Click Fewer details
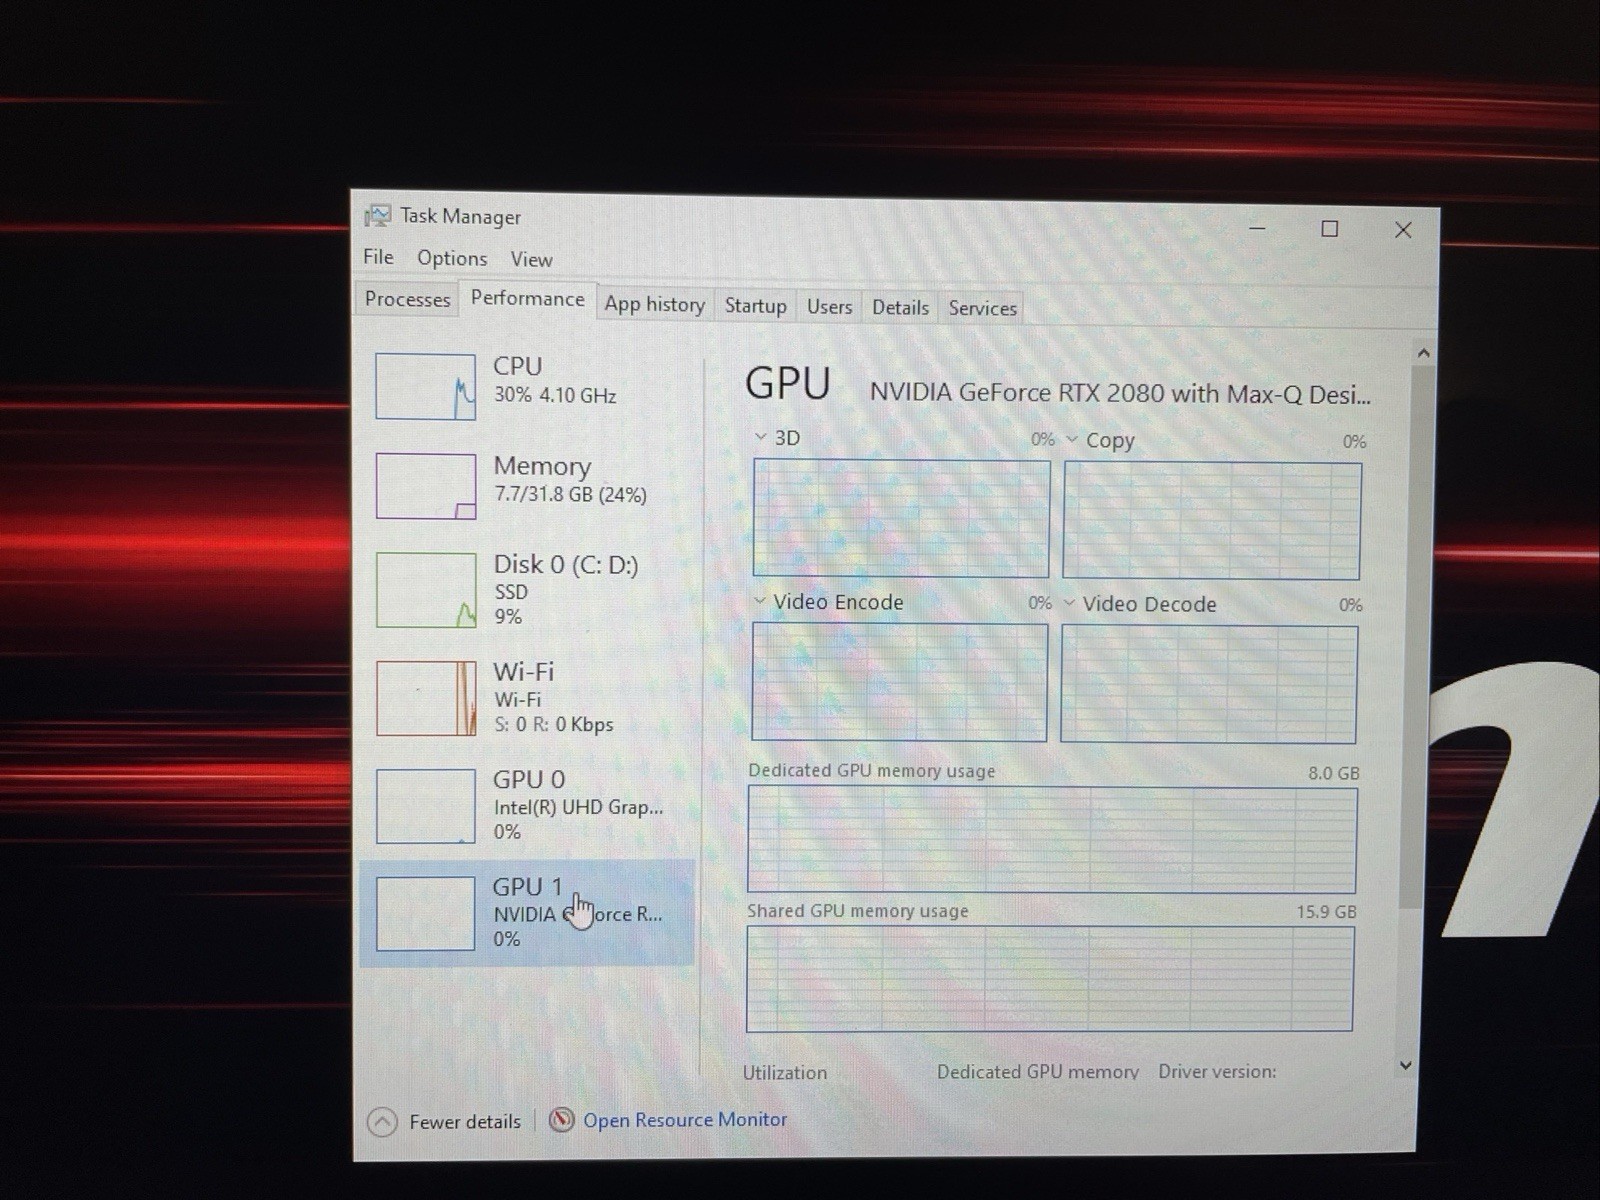1600x1200 pixels. [464, 1122]
